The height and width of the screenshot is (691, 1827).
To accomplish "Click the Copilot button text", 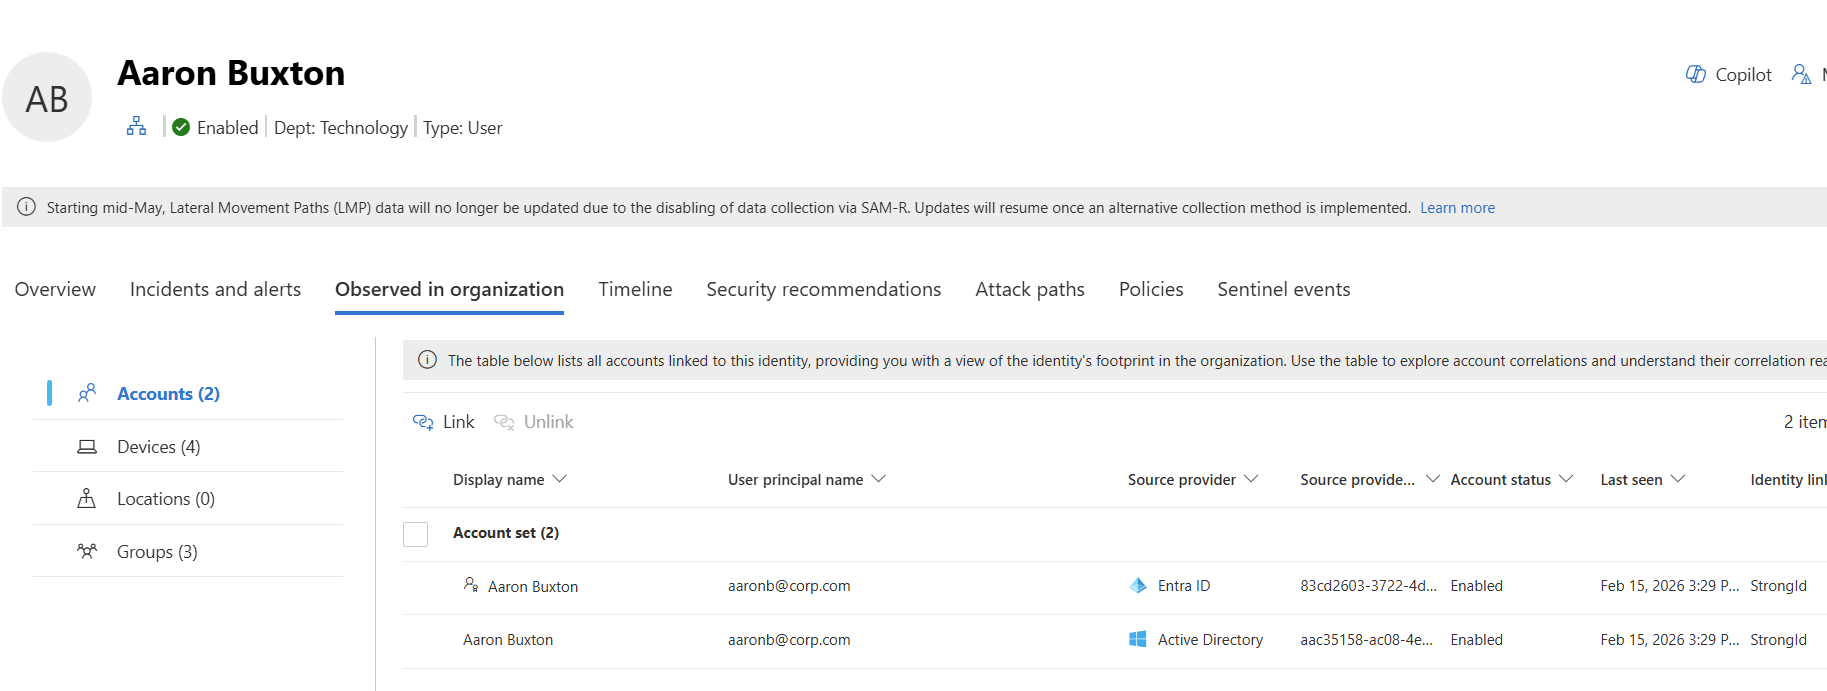I will [1743, 75].
